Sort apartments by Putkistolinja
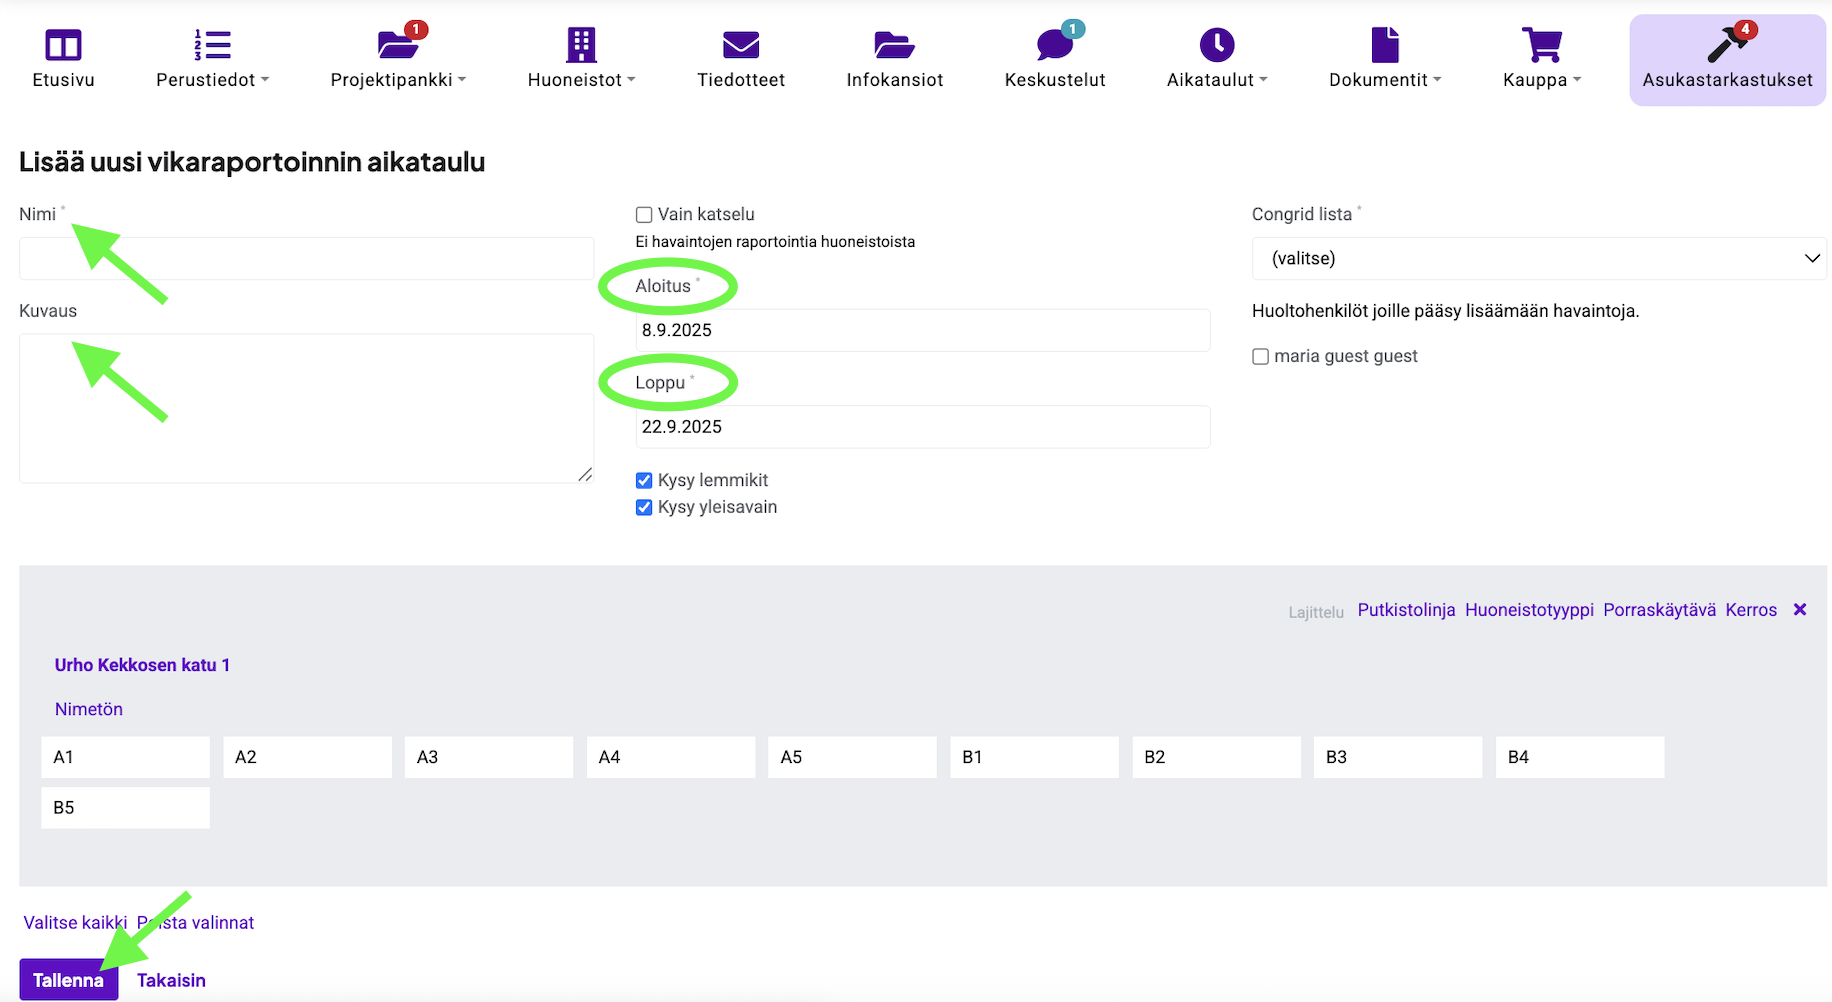This screenshot has width=1832, height=1002. coord(1405,610)
